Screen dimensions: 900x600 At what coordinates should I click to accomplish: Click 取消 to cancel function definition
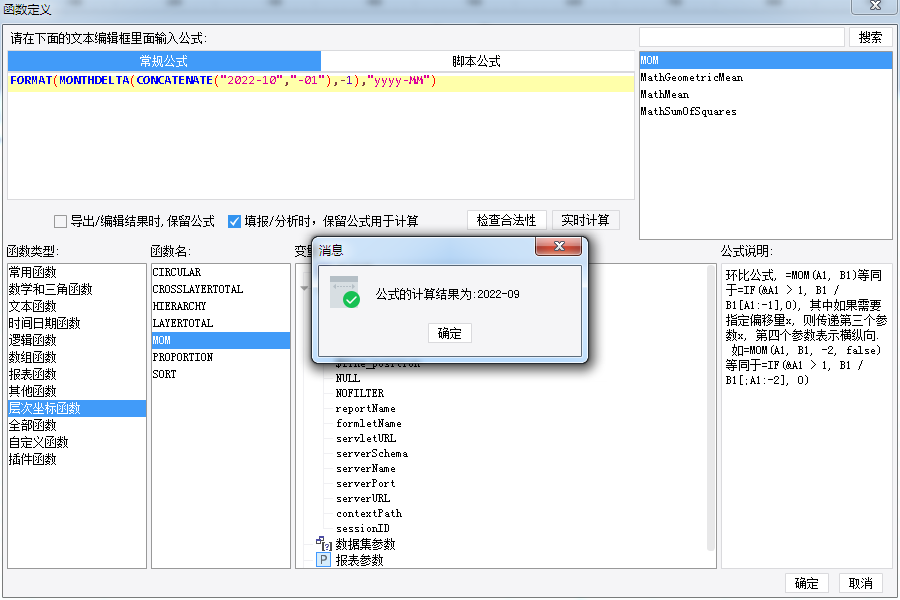(860, 583)
